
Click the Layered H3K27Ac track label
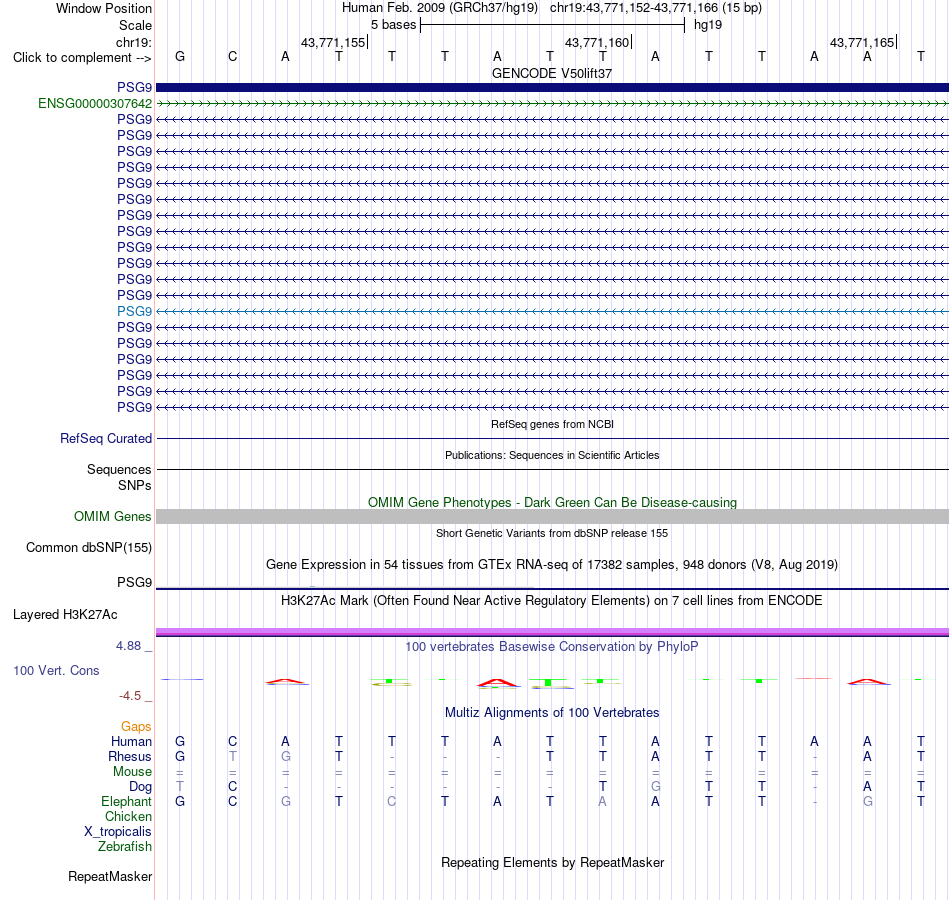pos(65,615)
